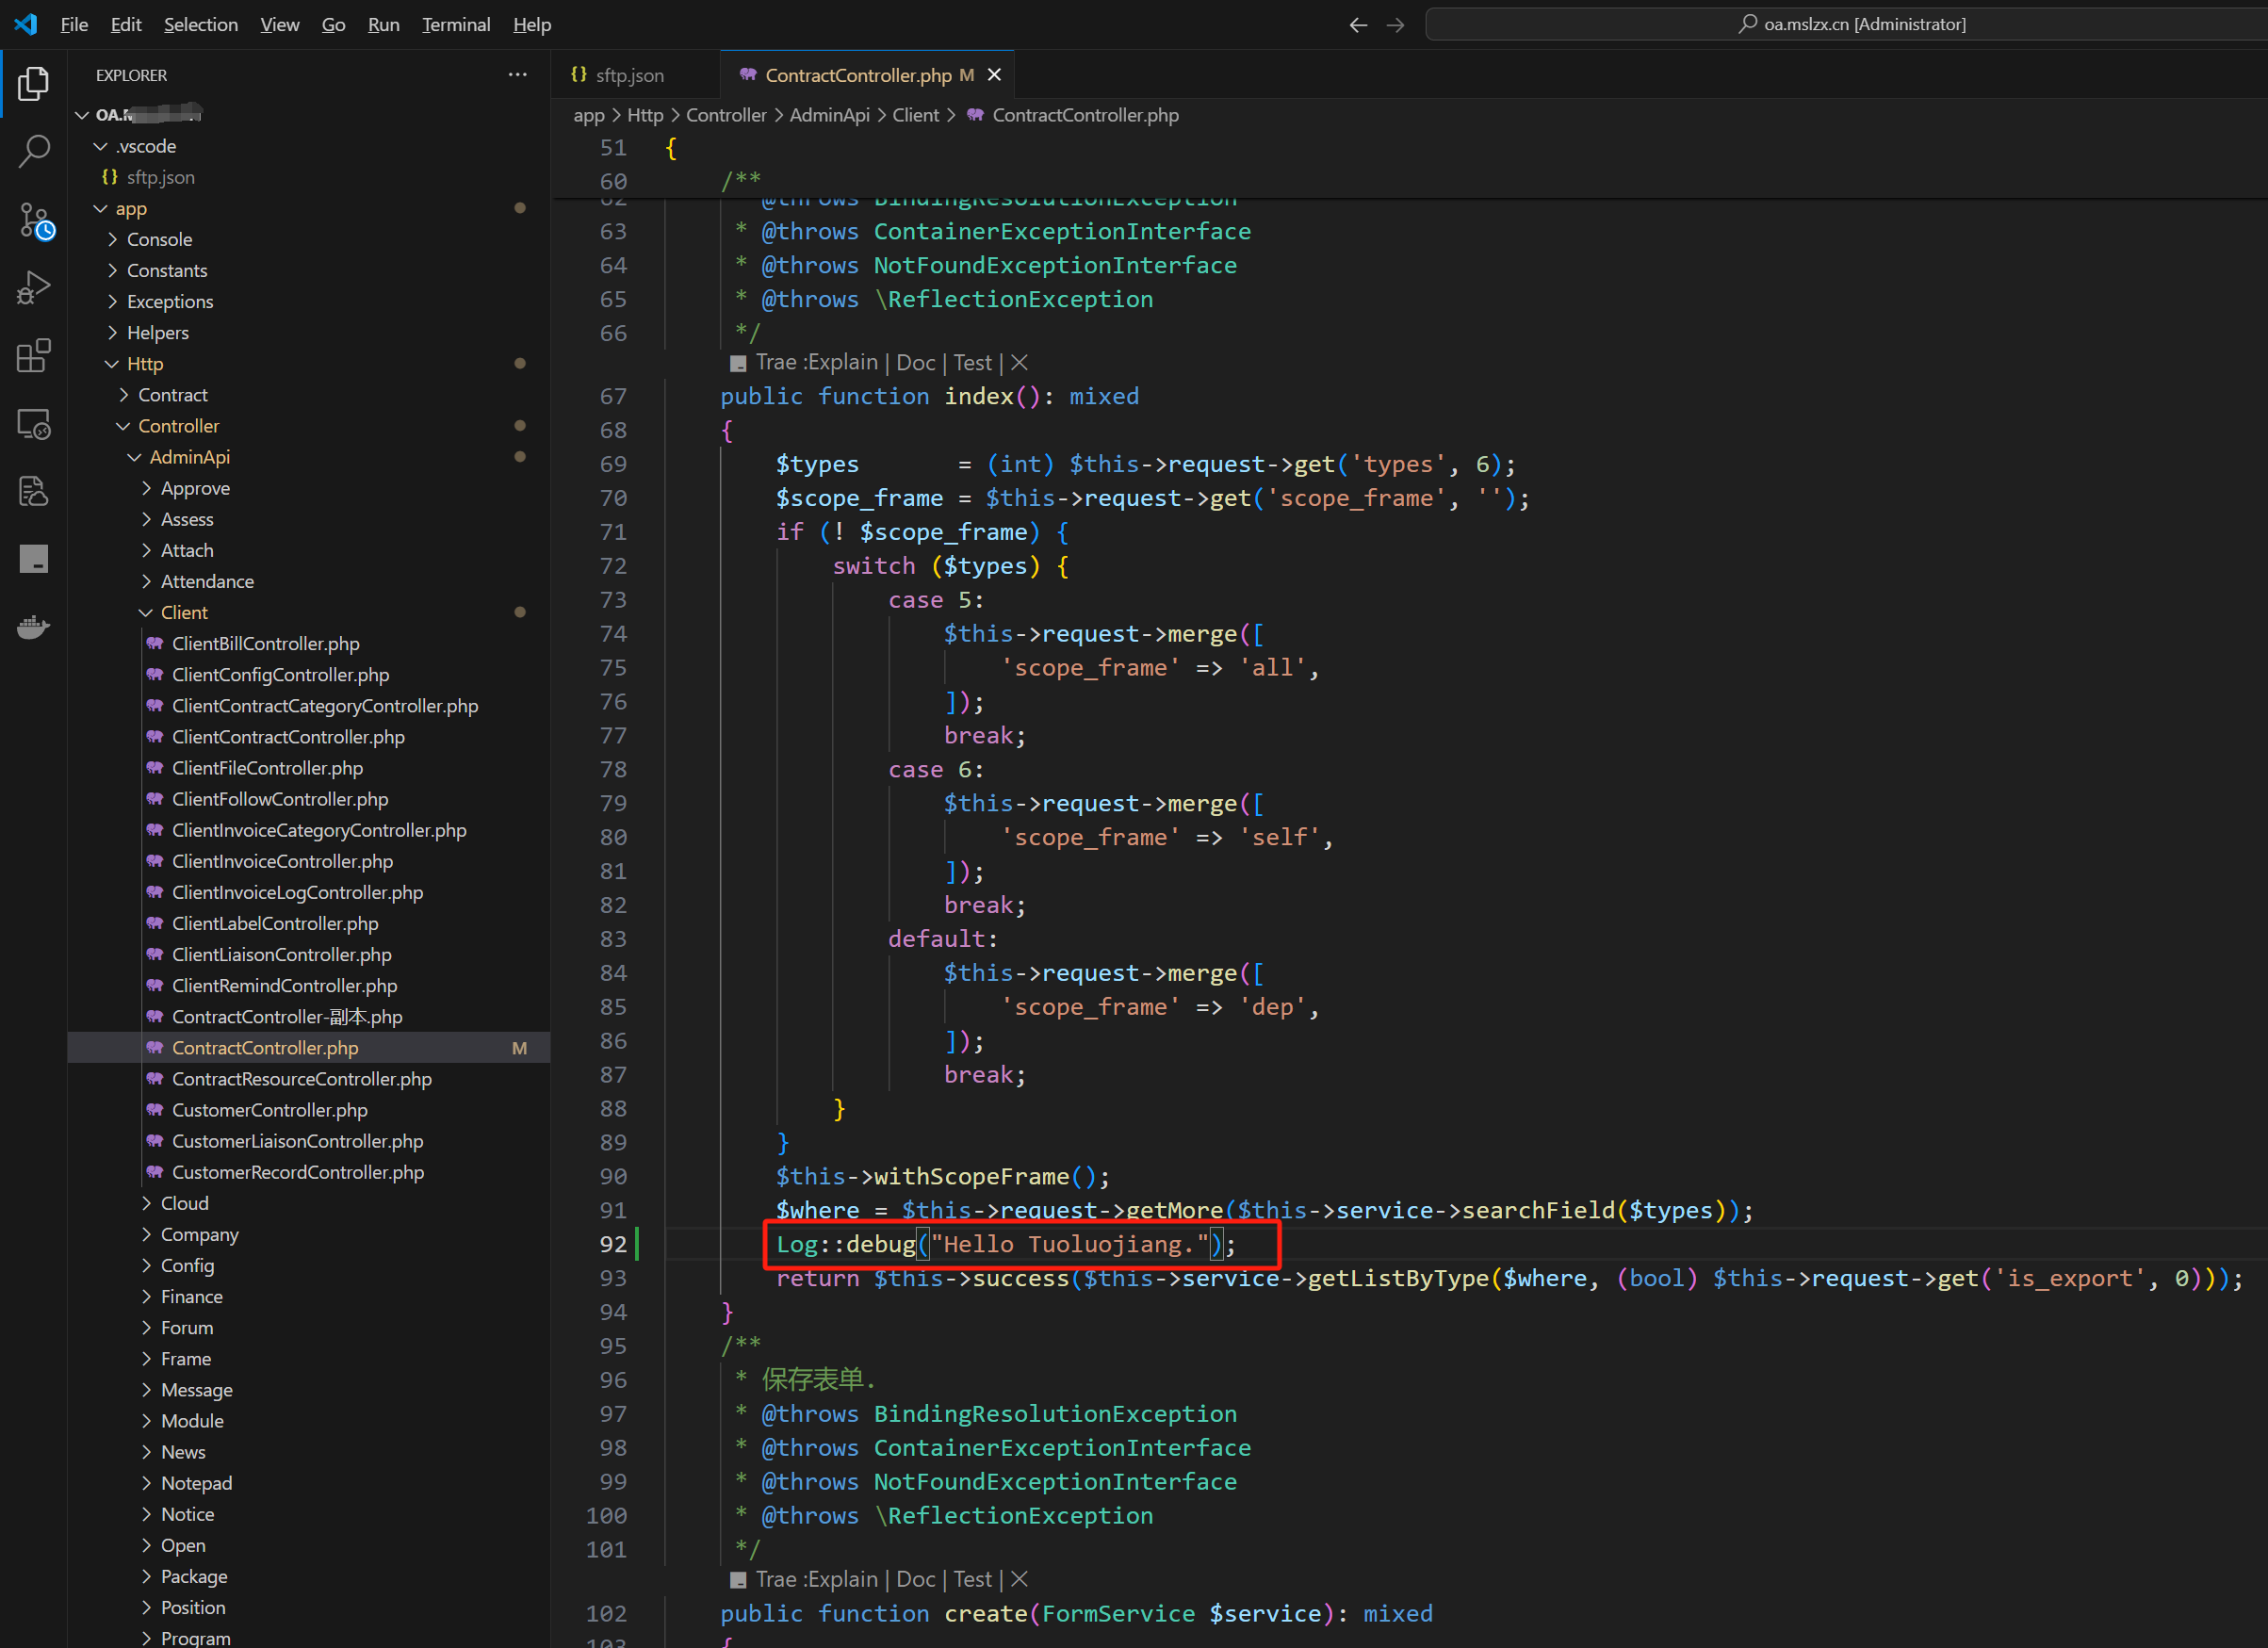Select ContractController.php in explorer

point(308,1047)
